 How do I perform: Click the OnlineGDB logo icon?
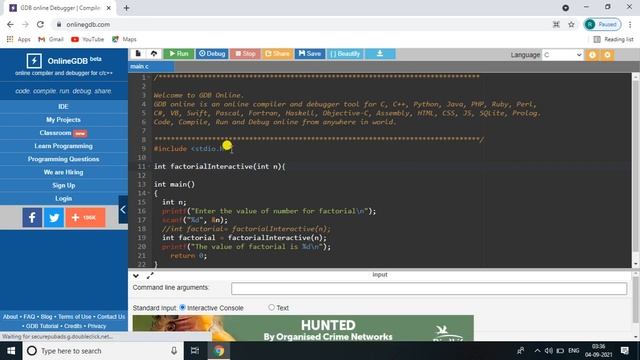click(x=34, y=61)
